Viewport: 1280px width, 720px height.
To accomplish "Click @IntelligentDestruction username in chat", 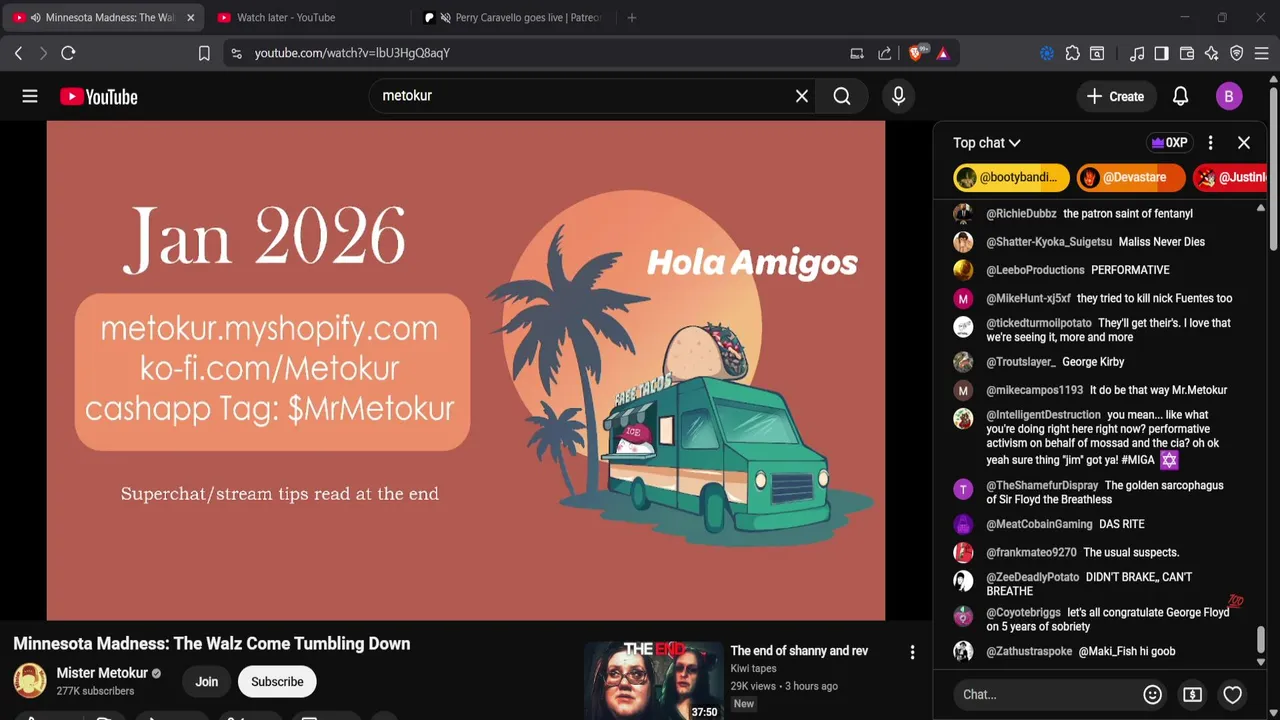I will coord(1043,415).
